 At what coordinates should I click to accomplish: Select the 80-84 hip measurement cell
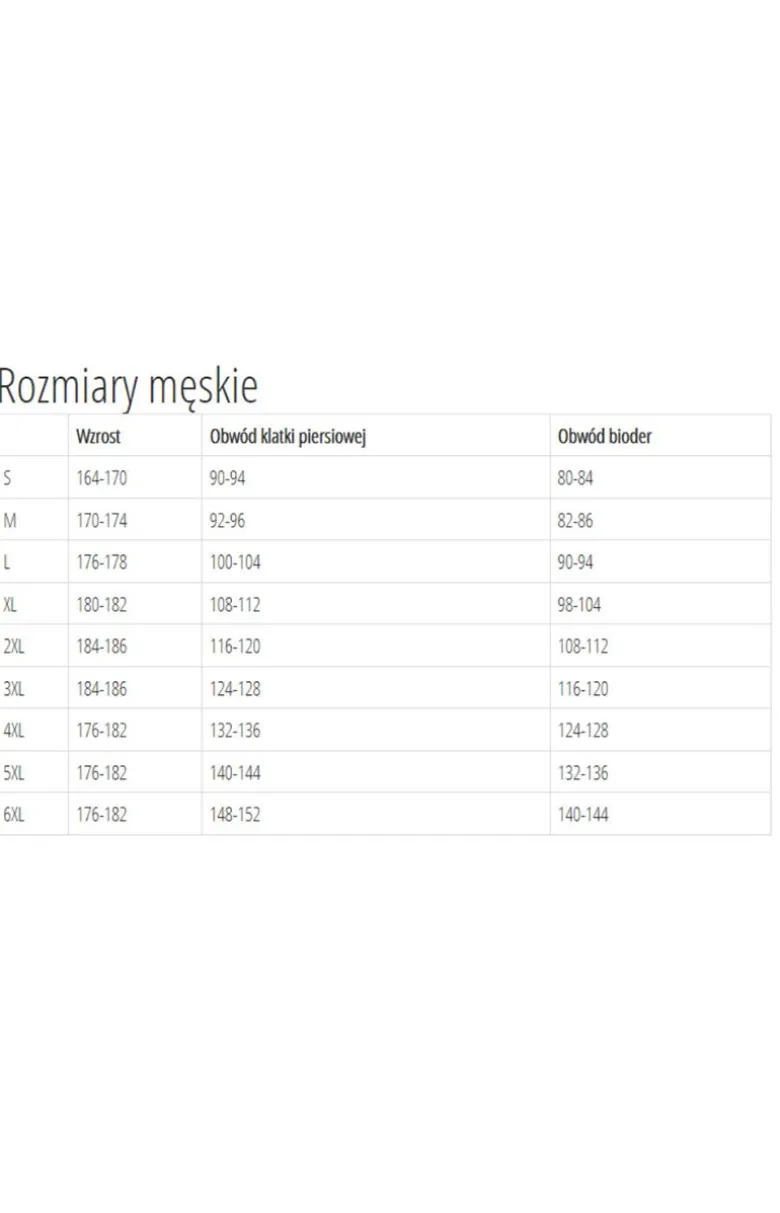[575, 478]
